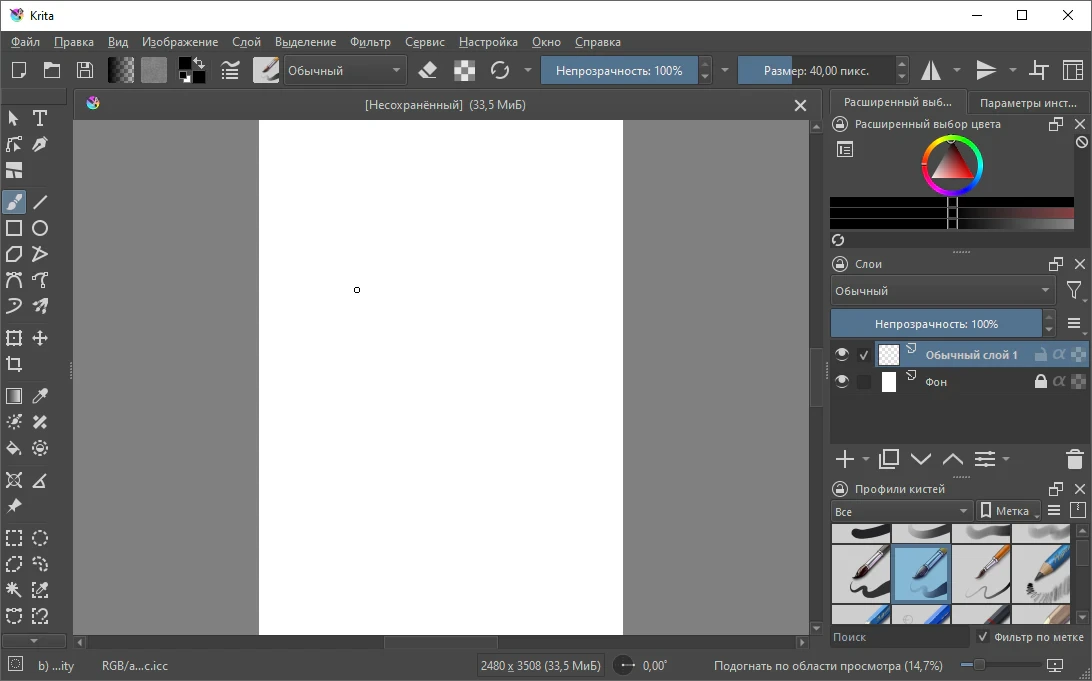This screenshot has height=681, width=1092.
Task: Create a new document from toolbar
Action: pyautogui.click(x=19, y=70)
